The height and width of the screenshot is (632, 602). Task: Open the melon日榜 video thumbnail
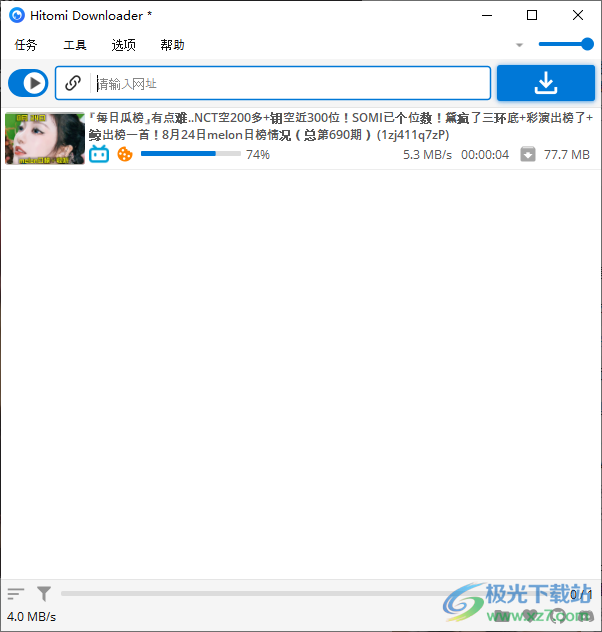click(x=45, y=139)
